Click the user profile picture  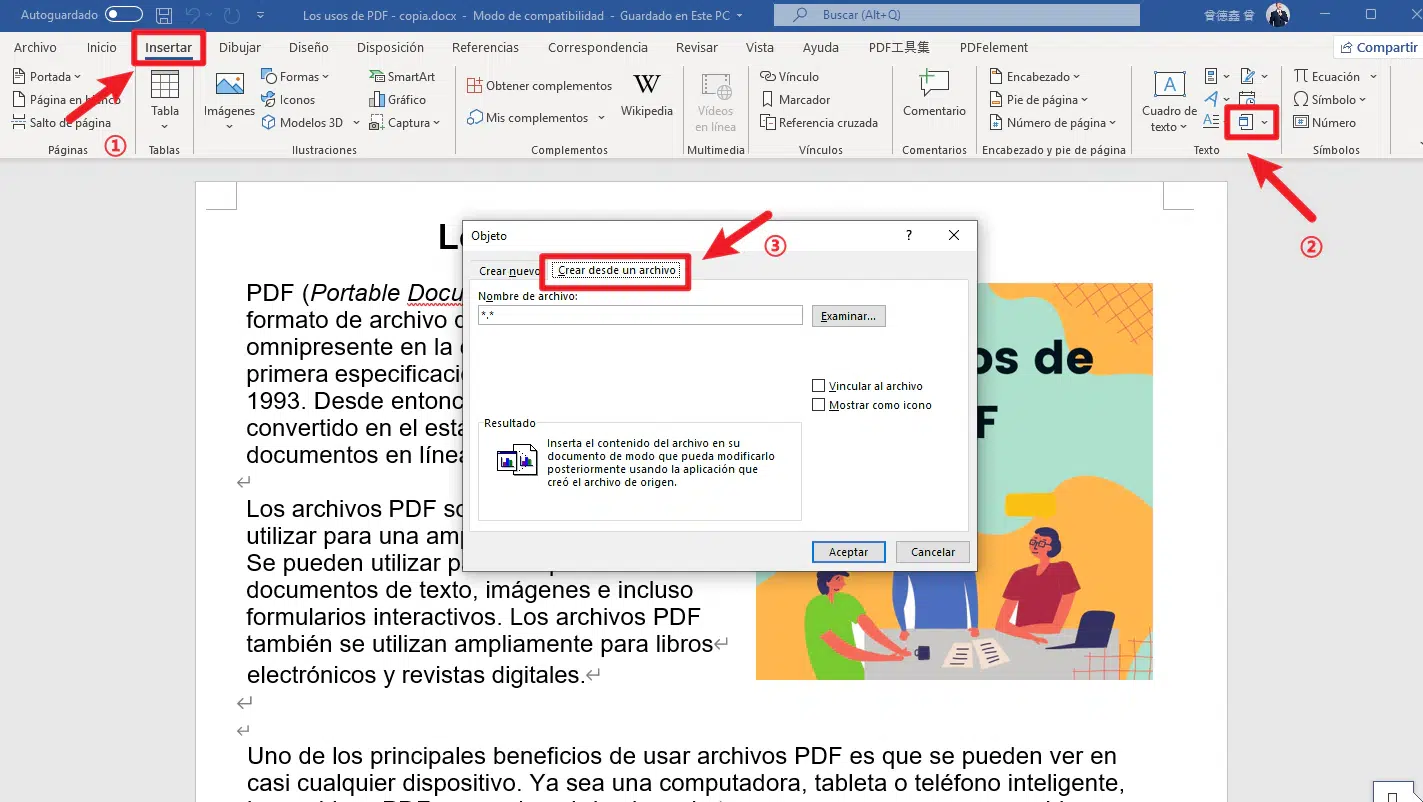[1277, 15]
